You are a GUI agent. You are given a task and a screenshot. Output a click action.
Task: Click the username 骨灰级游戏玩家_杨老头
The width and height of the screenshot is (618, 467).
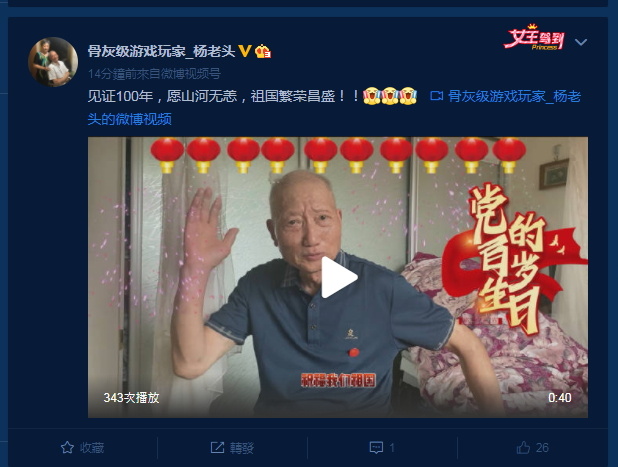pos(162,51)
